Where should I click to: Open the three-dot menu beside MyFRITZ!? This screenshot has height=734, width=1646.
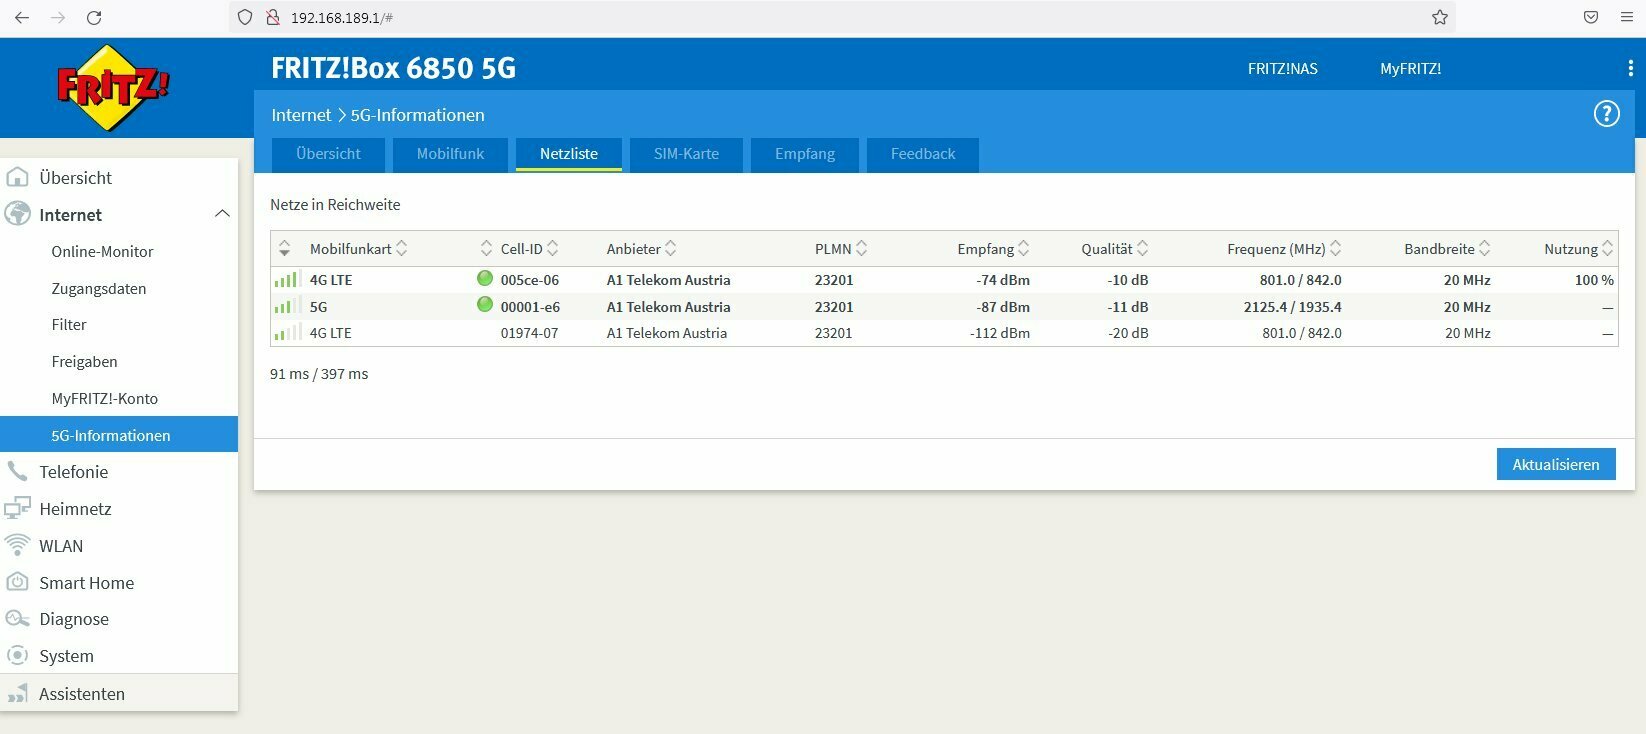click(1631, 68)
